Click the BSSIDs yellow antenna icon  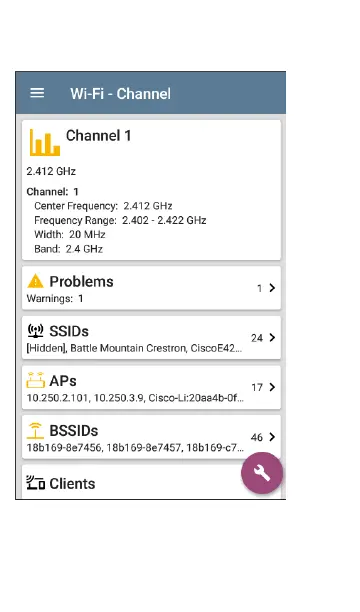36,431
